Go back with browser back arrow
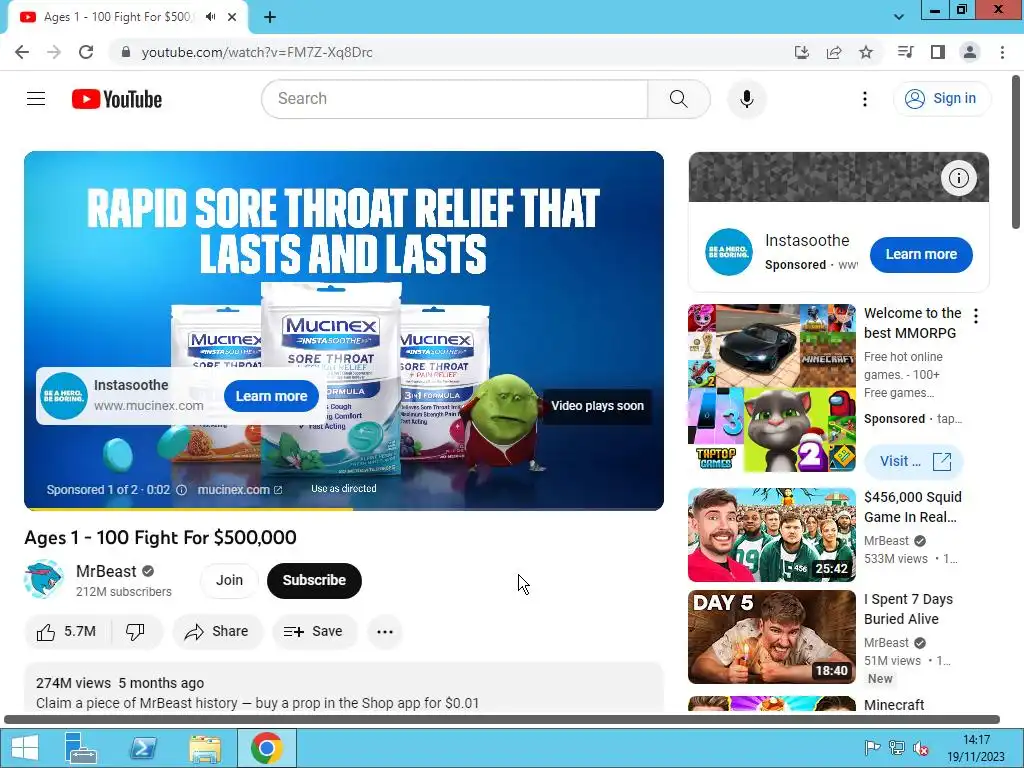1024x768 pixels. pos(22,52)
